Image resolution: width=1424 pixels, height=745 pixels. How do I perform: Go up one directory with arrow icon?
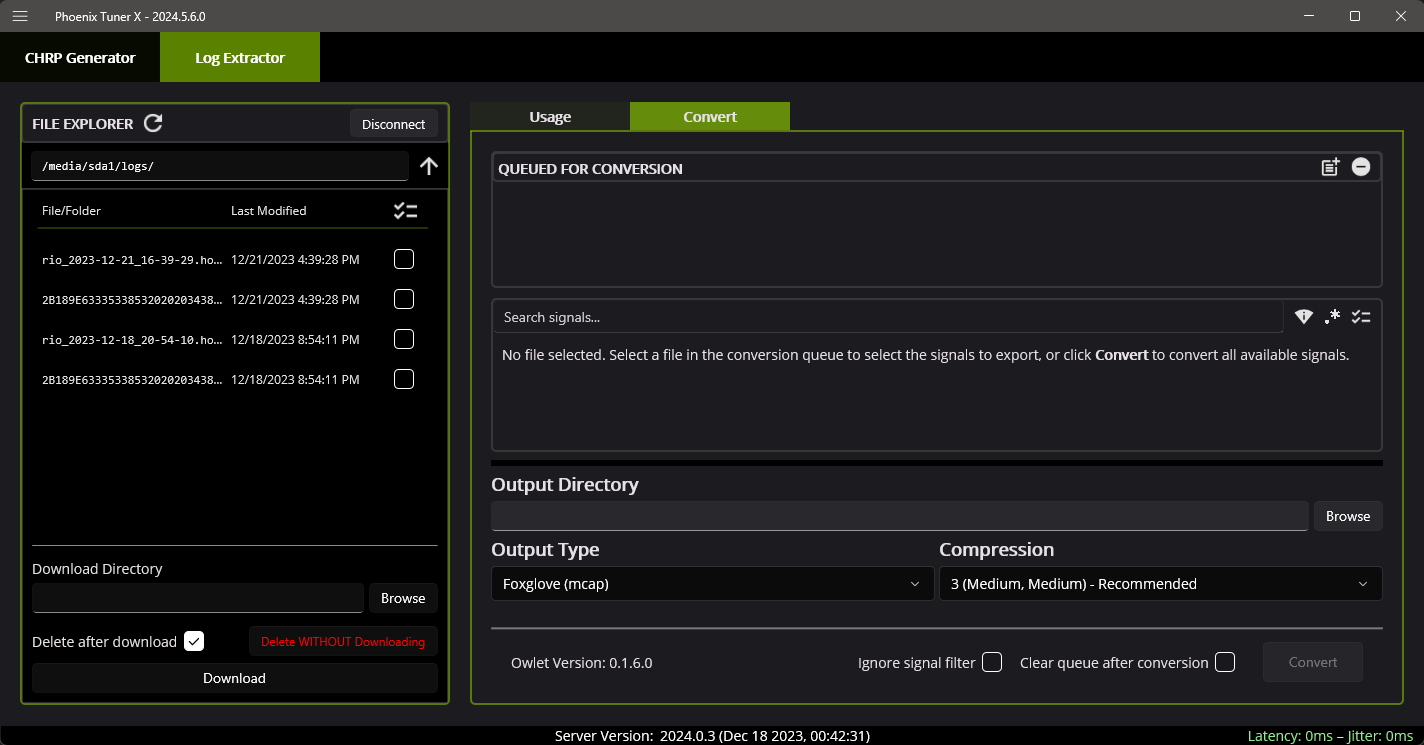(429, 166)
